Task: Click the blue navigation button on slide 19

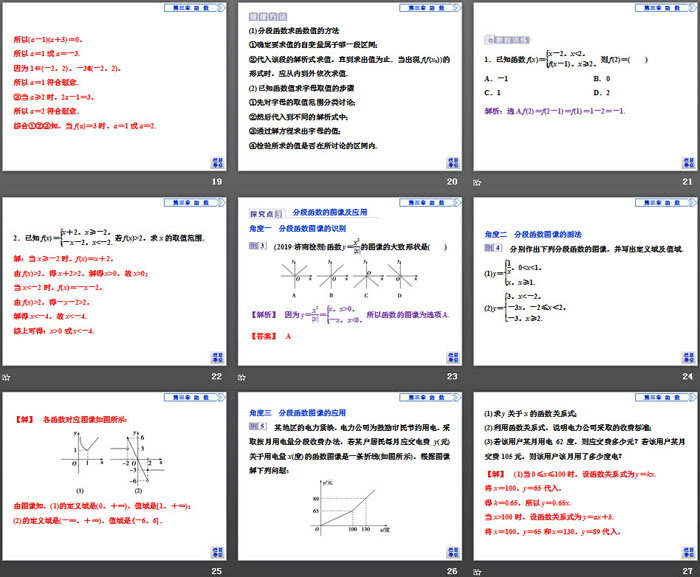Action: (217, 163)
